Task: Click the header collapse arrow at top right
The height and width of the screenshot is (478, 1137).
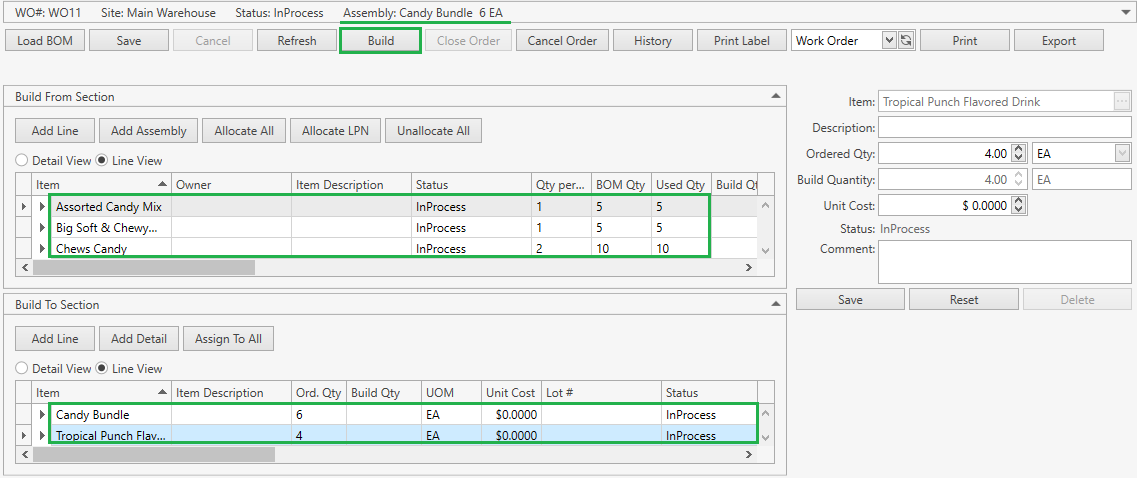Action: click(1126, 13)
